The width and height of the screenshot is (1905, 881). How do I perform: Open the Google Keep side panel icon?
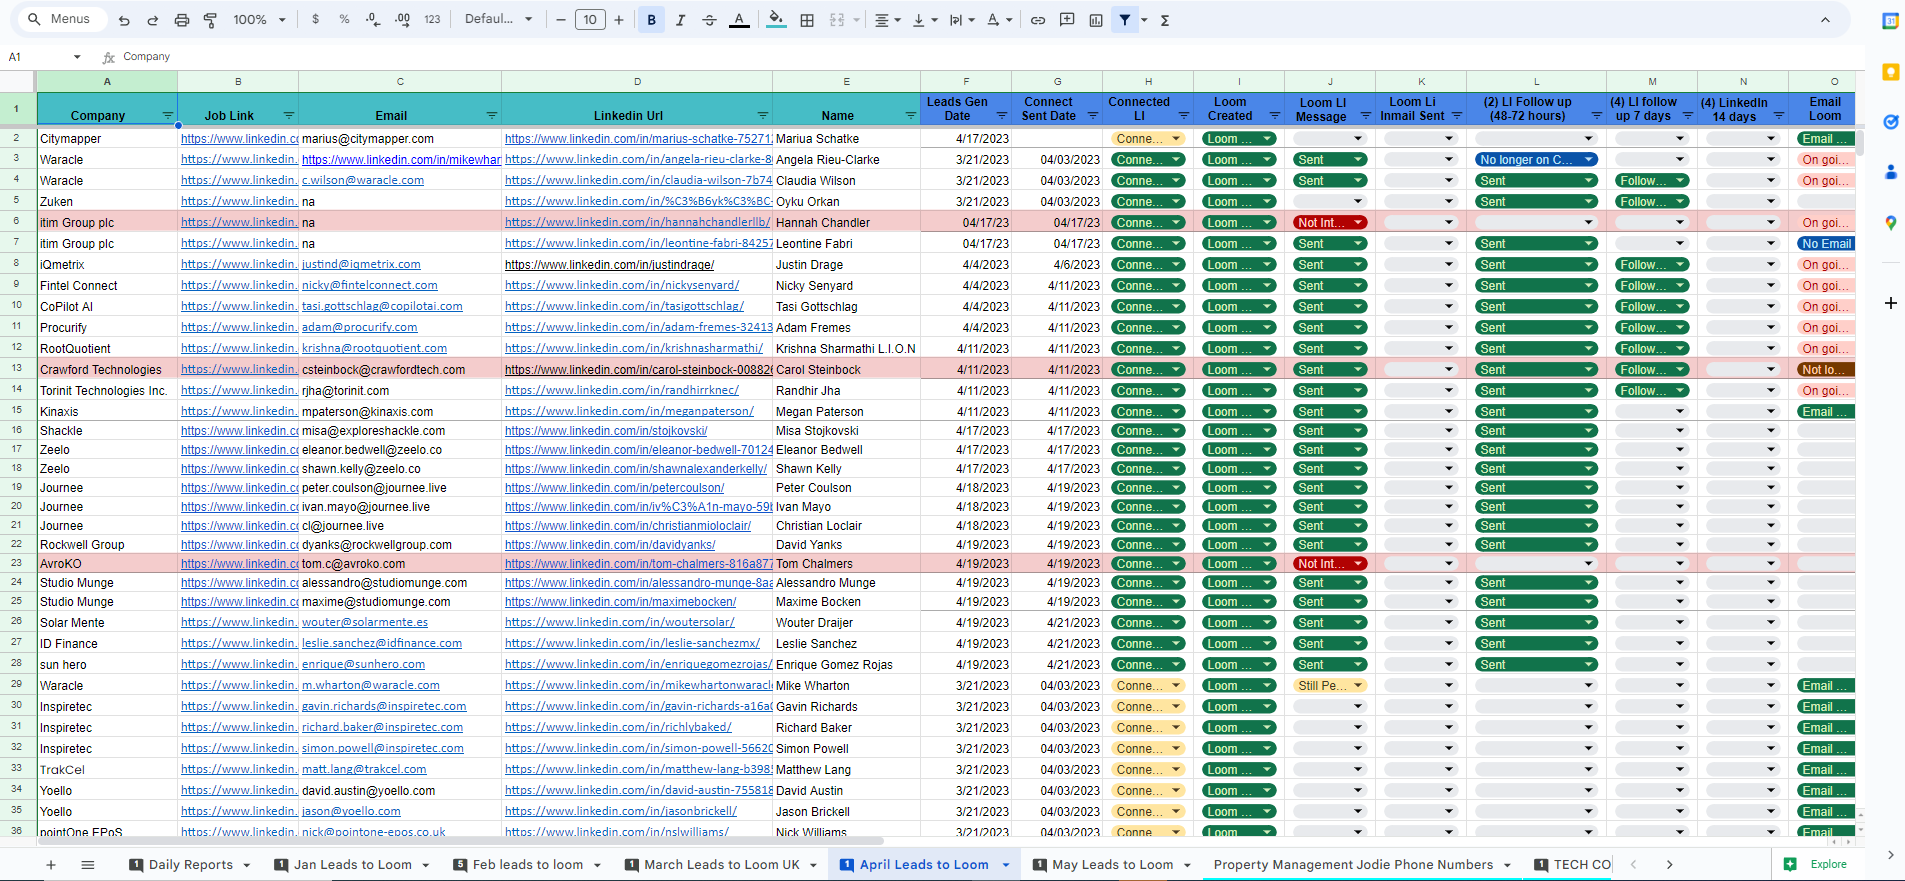tap(1891, 72)
